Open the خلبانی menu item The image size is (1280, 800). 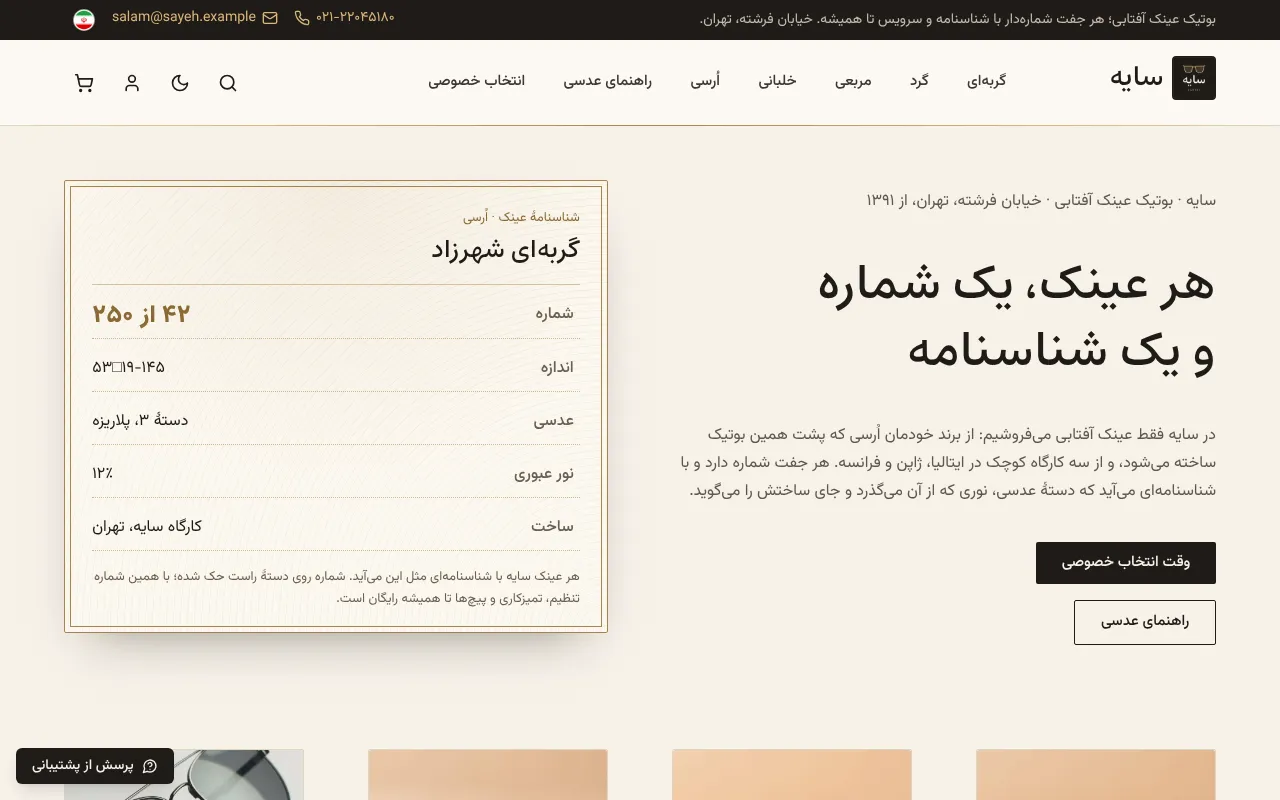(777, 81)
